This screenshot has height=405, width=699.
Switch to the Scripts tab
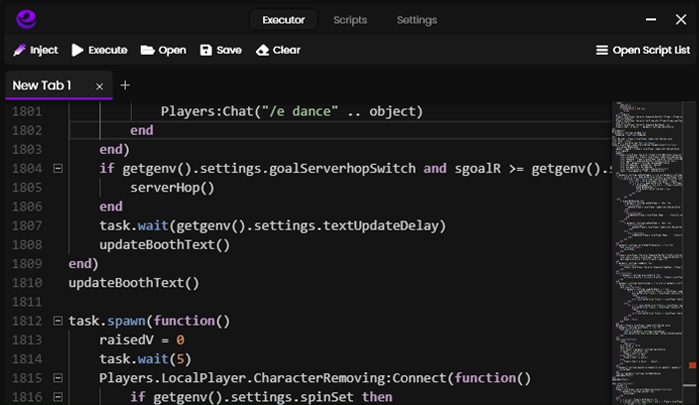click(x=350, y=20)
